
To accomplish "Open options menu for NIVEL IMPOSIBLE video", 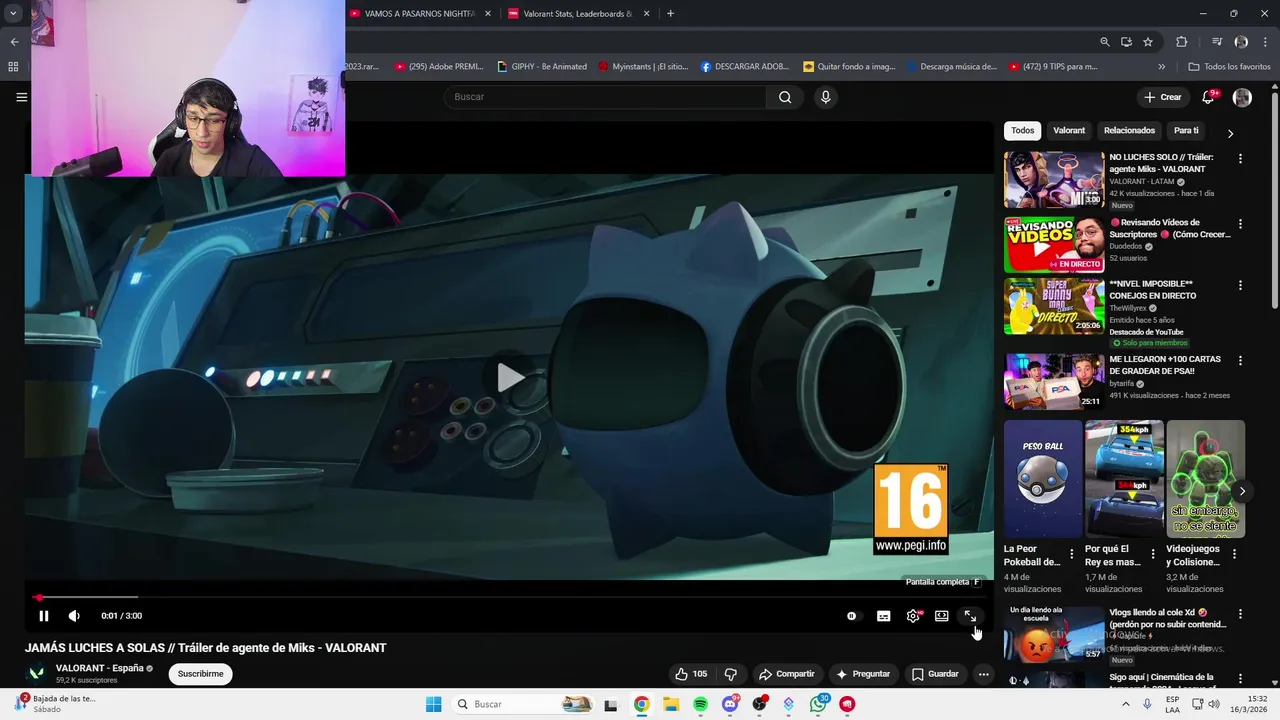I will coord(1240,285).
